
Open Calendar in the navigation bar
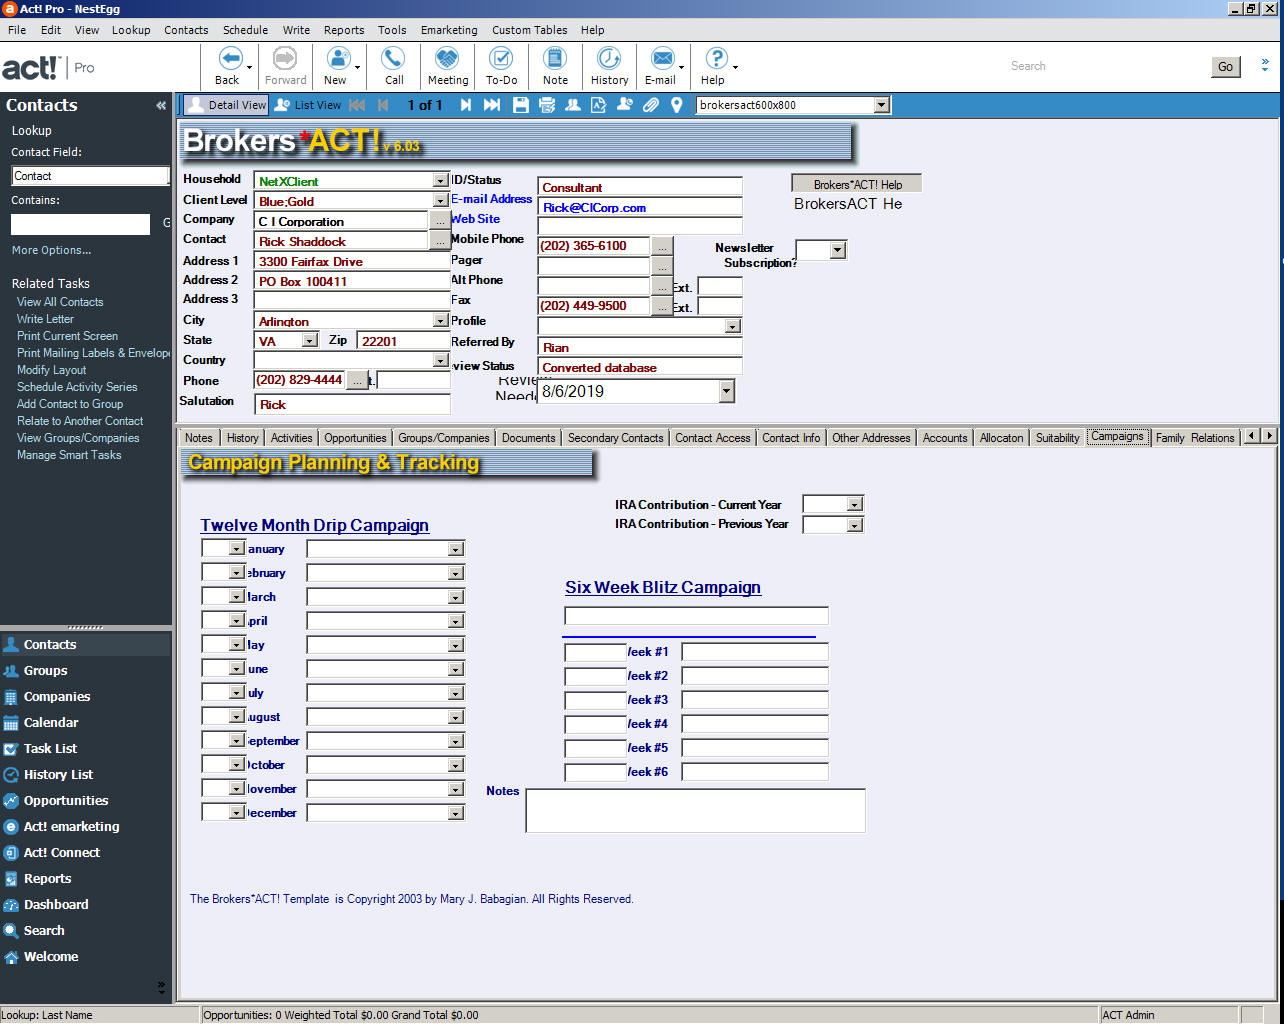click(50, 723)
